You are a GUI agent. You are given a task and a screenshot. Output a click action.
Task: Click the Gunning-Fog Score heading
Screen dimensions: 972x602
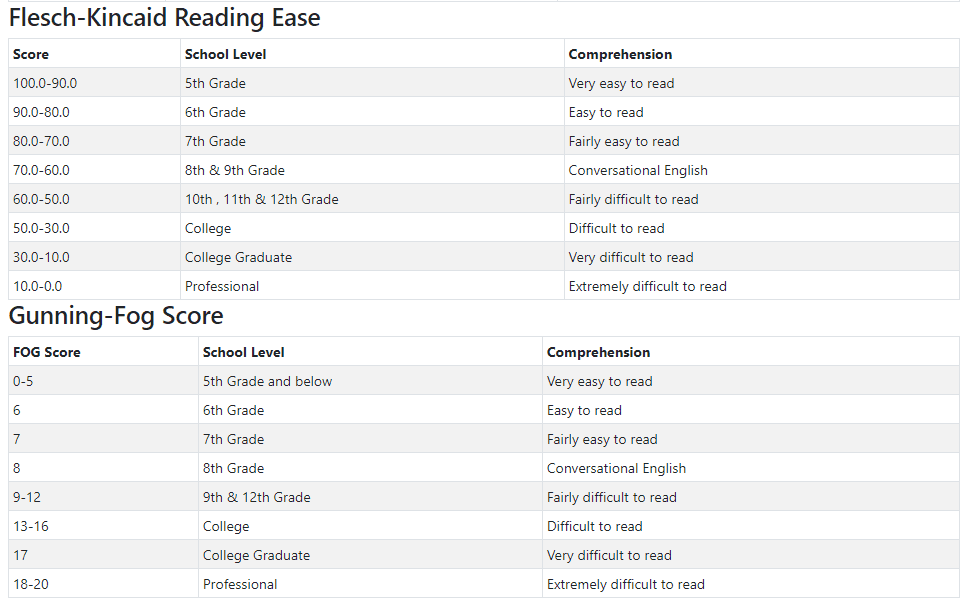tap(116, 316)
